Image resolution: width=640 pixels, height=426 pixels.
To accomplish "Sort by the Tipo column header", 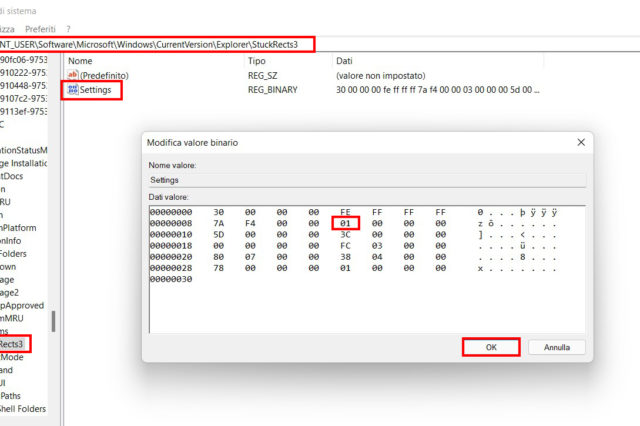I will pyautogui.click(x=257, y=61).
